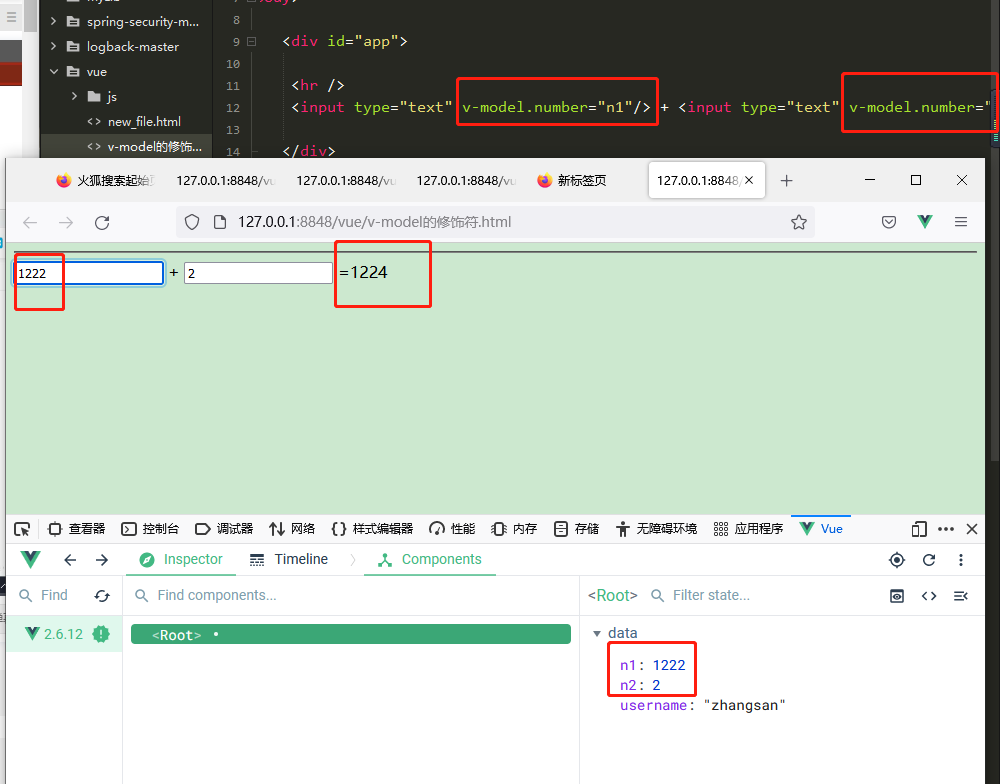The height and width of the screenshot is (784, 1000).
Task: Select Vue 2.6.12 app entry
Action: [x=64, y=634]
